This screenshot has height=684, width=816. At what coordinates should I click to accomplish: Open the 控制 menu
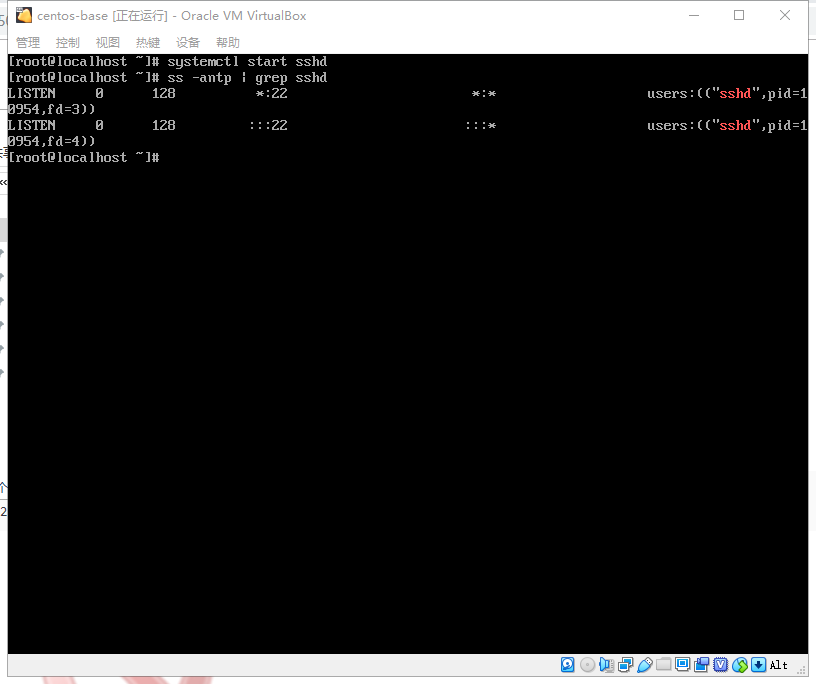click(68, 42)
